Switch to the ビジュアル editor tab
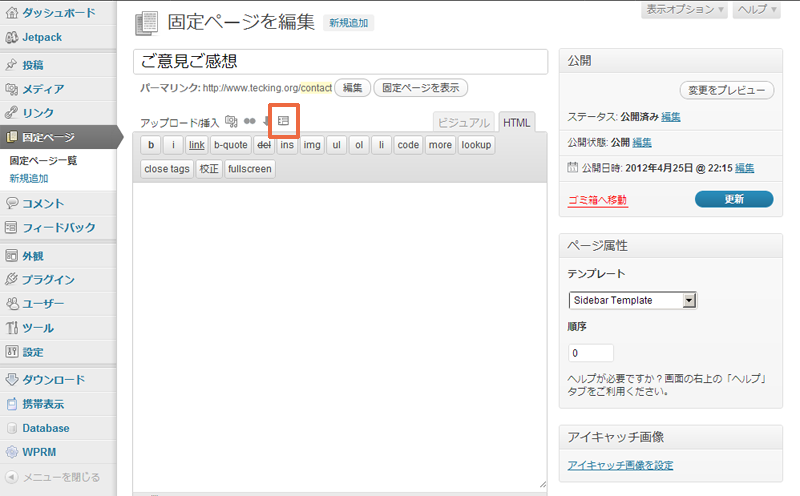Image resolution: width=800 pixels, height=496 pixels. [x=463, y=122]
